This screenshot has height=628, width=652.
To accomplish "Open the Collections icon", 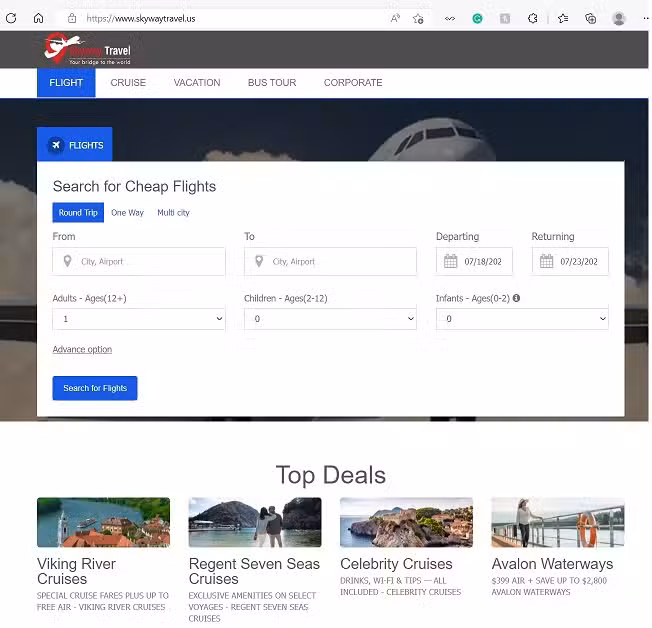I will click(x=590, y=18).
